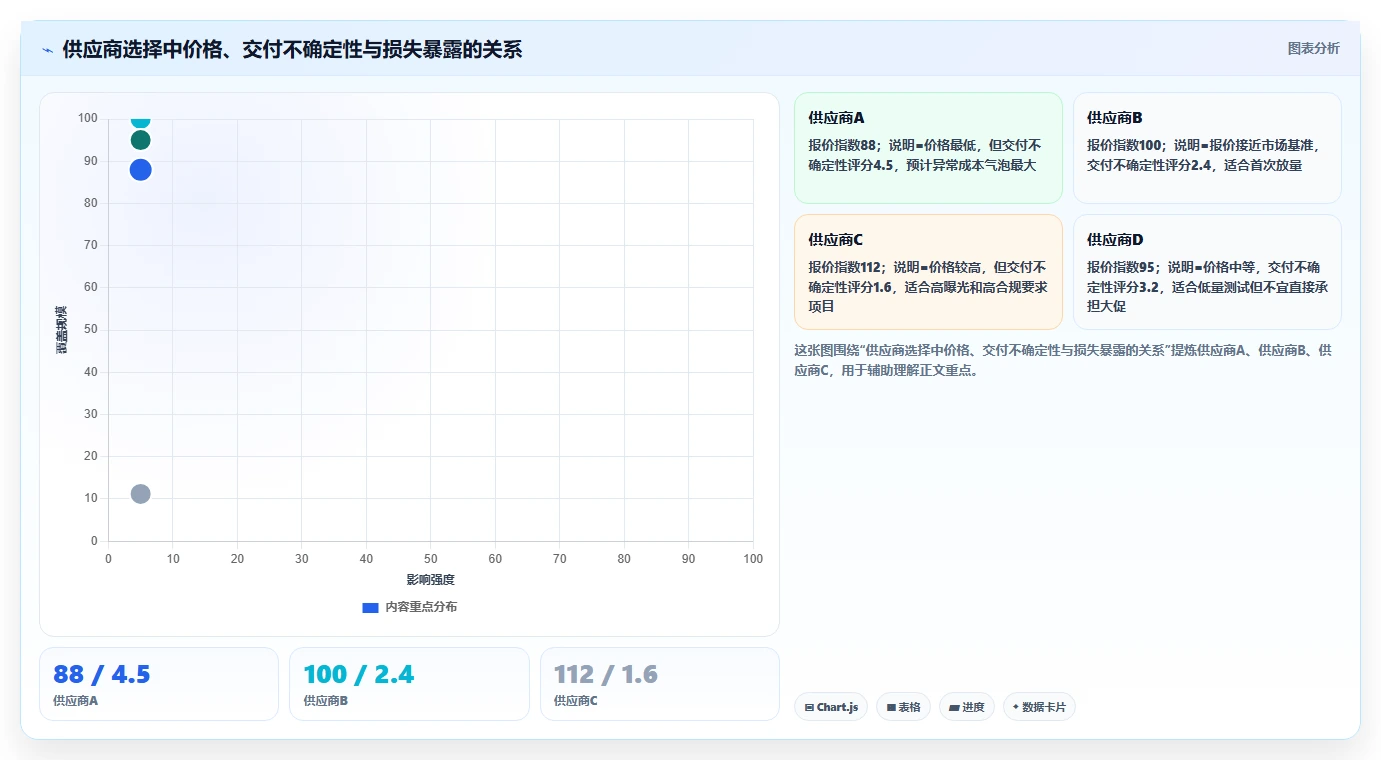
Task: Select the gray bubble near value 11
Action: (140, 494)
